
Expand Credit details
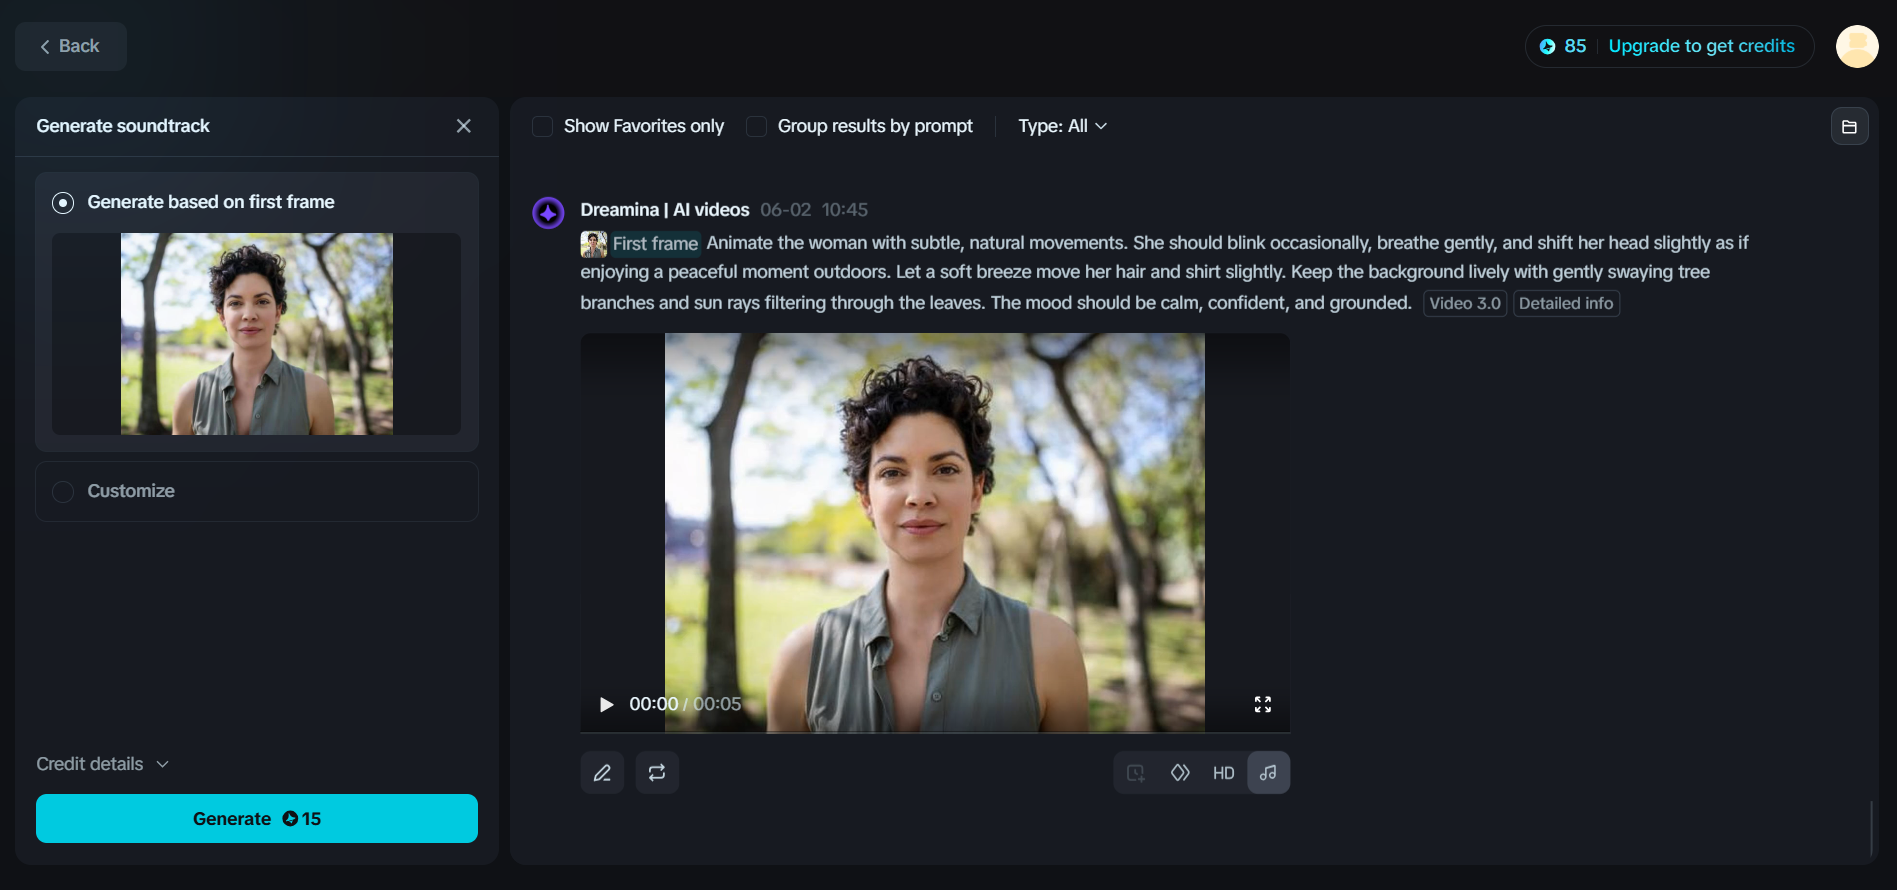tap(103, 764)
